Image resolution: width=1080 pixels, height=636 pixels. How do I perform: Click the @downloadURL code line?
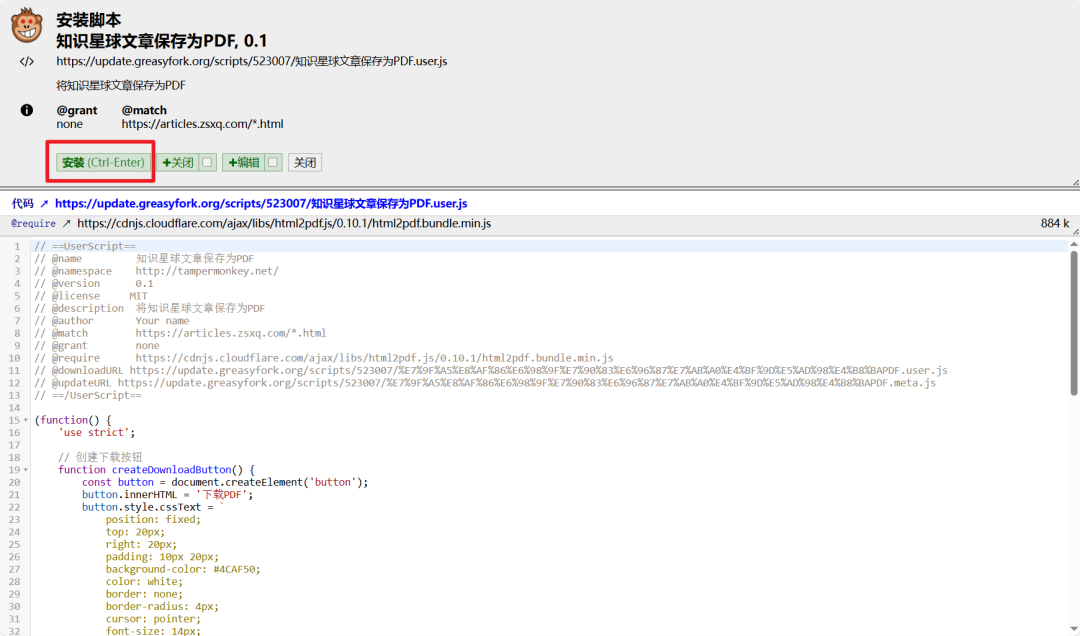(x=491, y=371)
